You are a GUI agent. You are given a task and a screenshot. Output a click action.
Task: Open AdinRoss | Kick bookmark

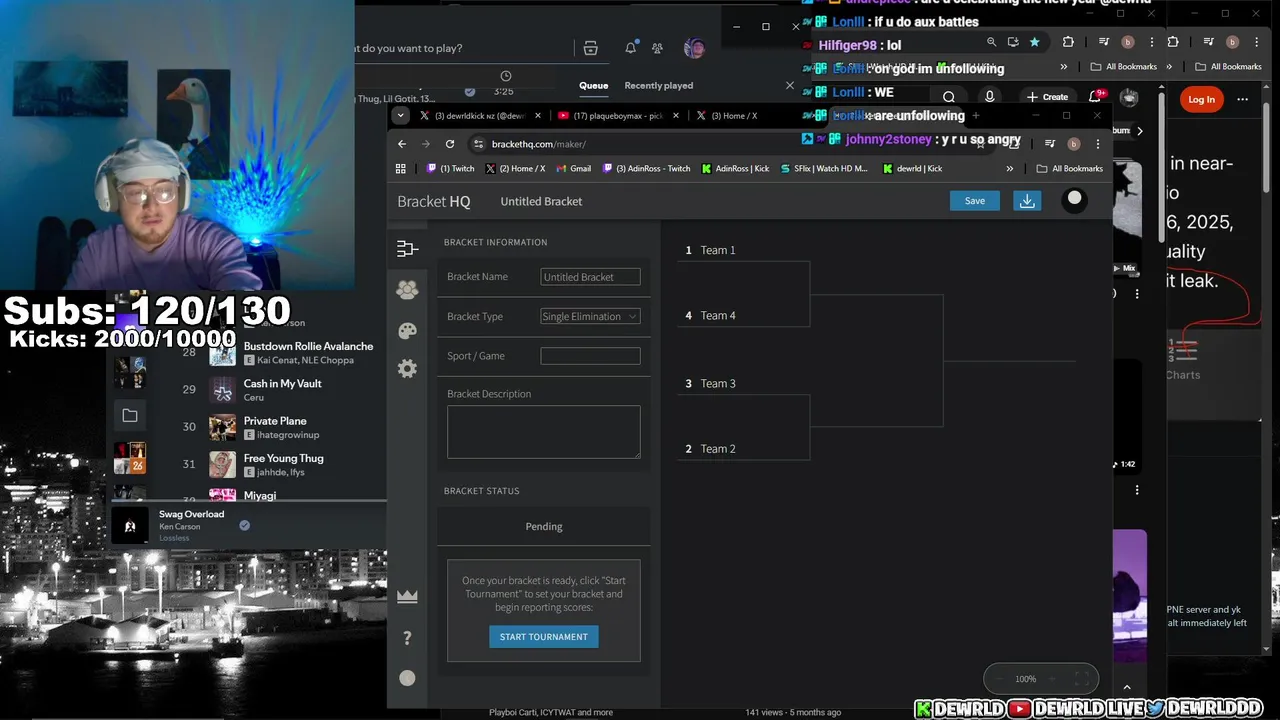click(x=735, y=169)
